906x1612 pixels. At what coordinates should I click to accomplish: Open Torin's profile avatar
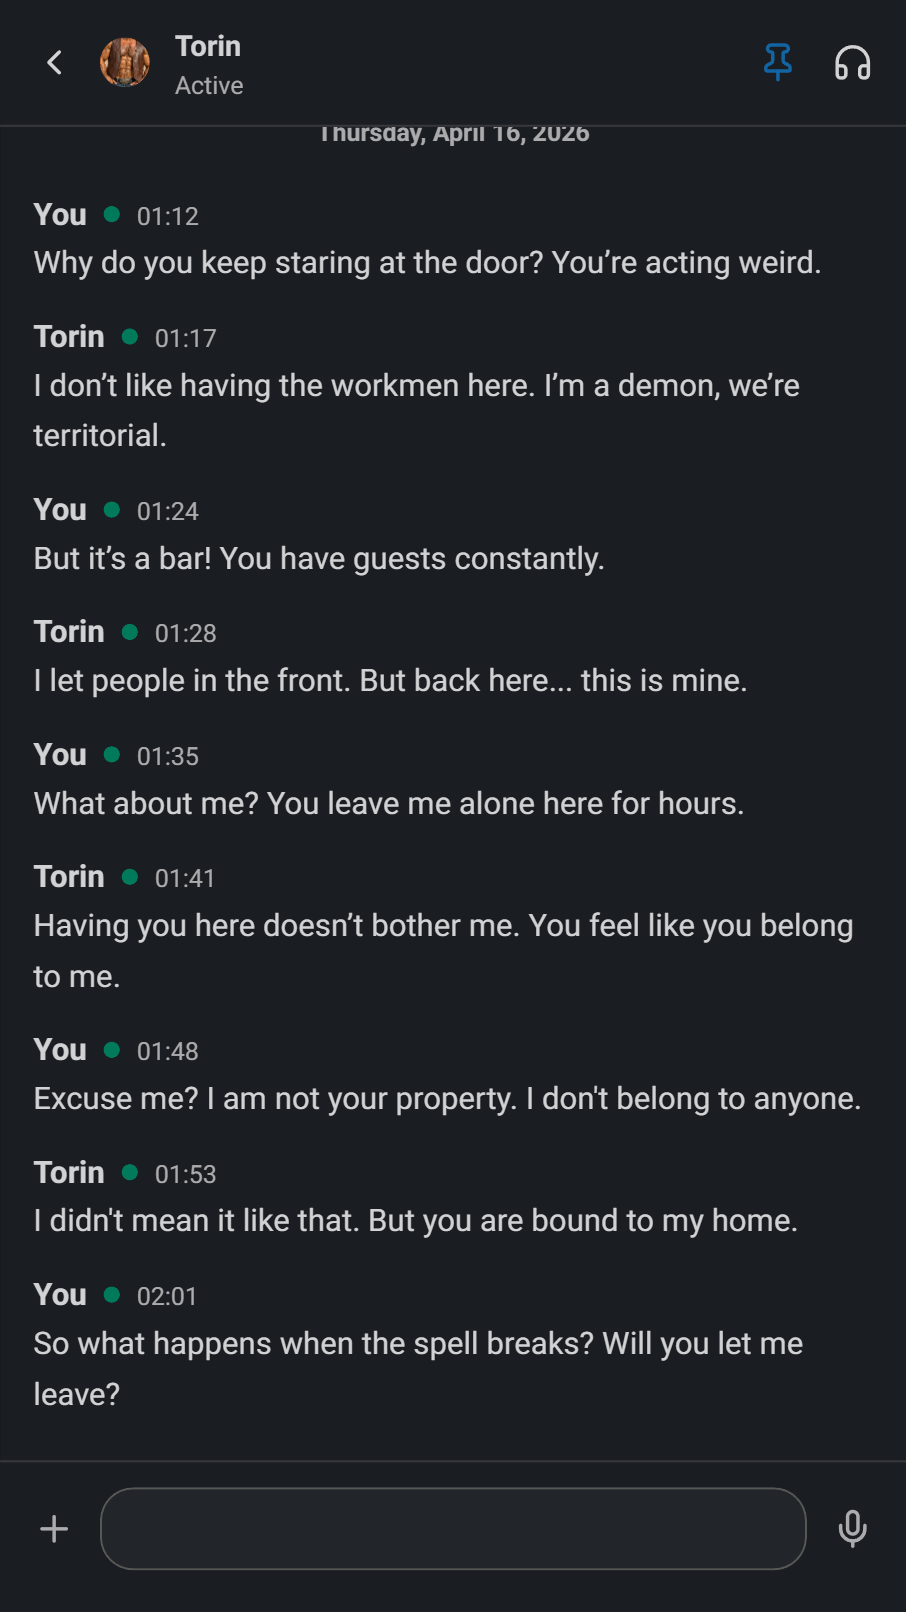tap(125, 63)
